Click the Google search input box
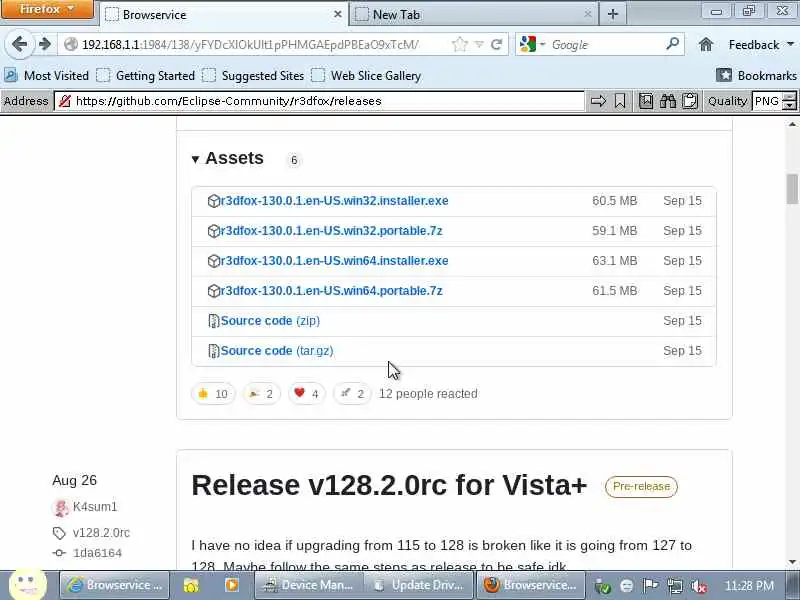This screenshot has width=800, height=600. 605,45
